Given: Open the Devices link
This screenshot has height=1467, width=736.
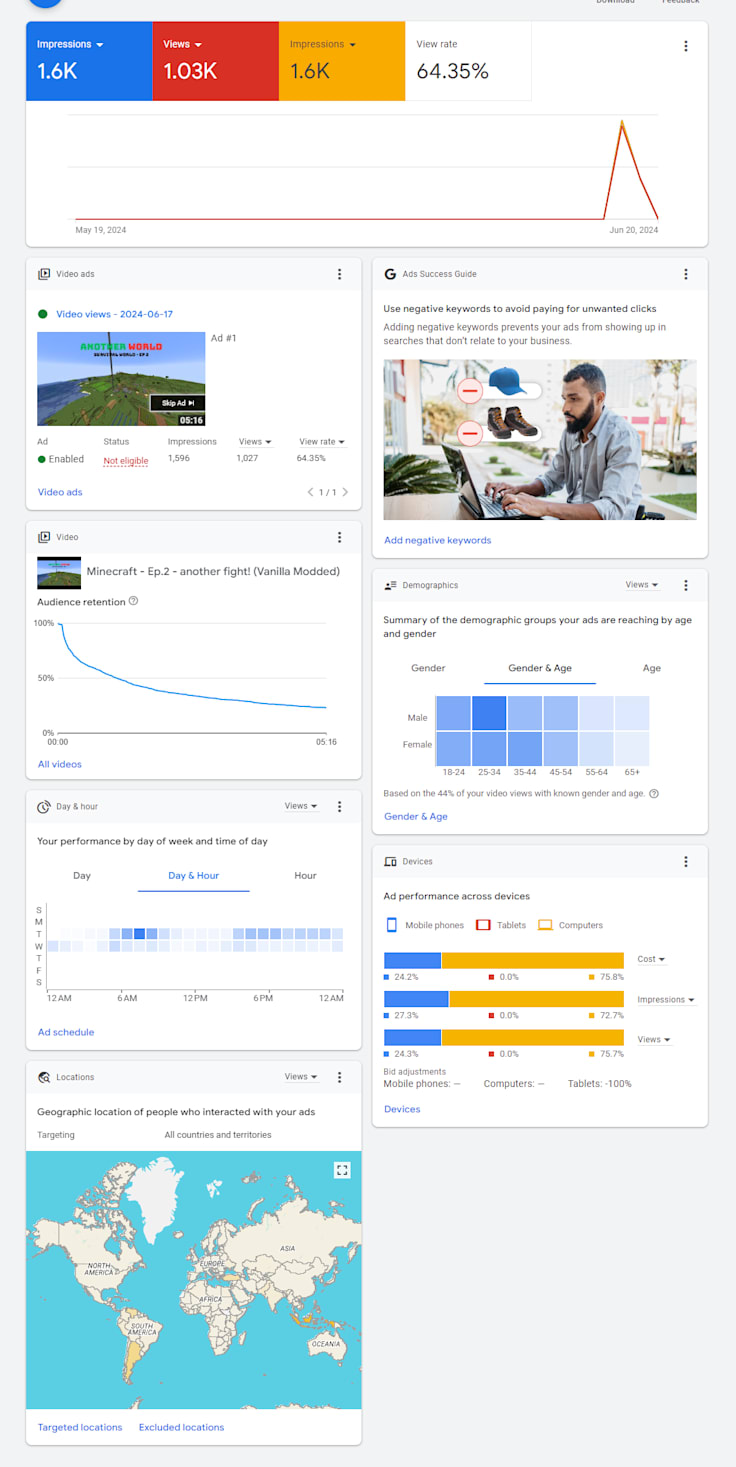Looking at the screenshot, I should click(x=402, y=1109).
